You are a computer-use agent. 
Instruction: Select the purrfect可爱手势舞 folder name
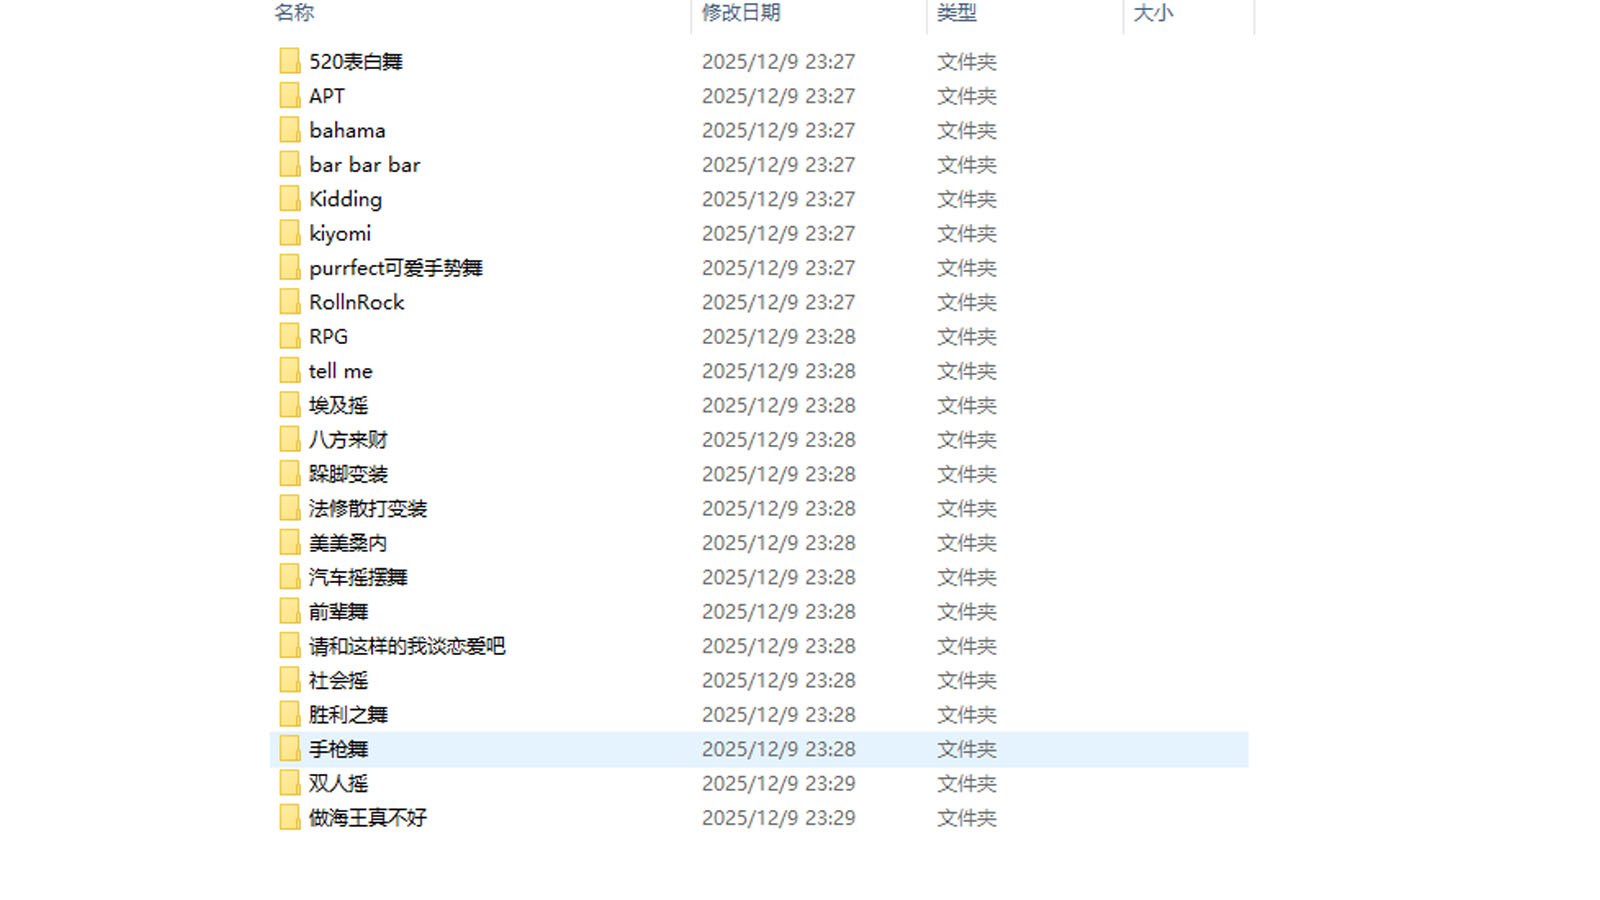point(396,268)
